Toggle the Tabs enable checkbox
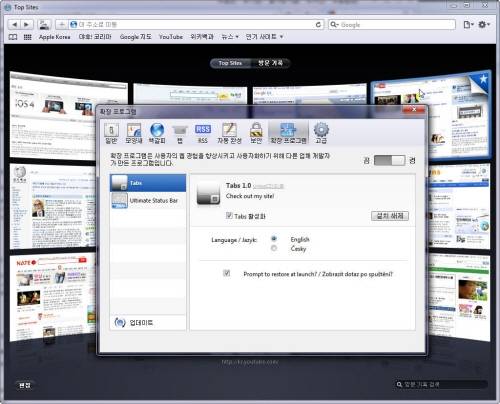Image resolution: width=500 pixels, height=404 pixels. coord(229,215)
